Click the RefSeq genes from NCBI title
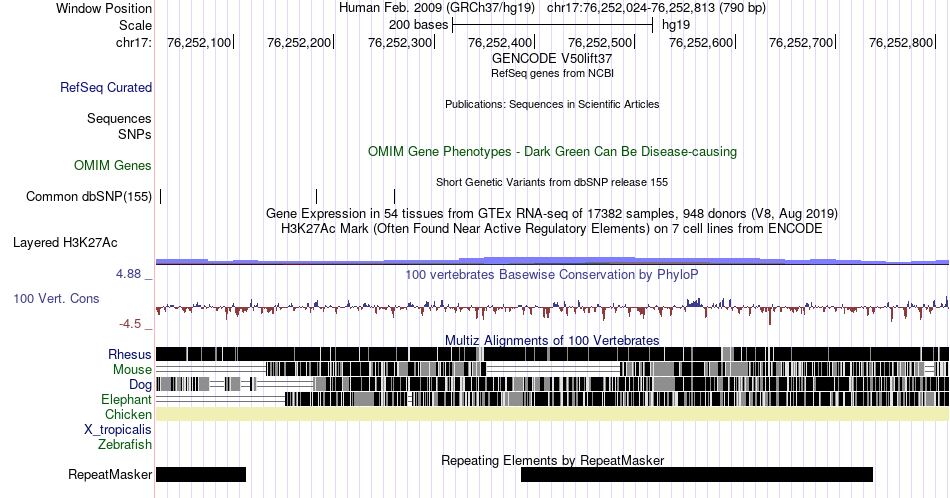This screenshot has height=498, width=950. [552, 73]
